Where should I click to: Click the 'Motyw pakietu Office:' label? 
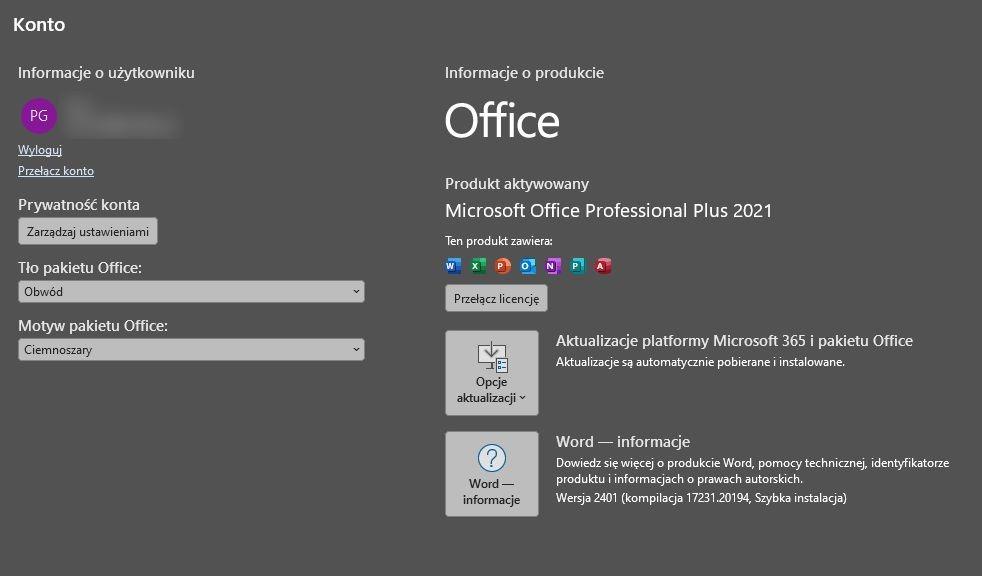(x=93, y=326)
